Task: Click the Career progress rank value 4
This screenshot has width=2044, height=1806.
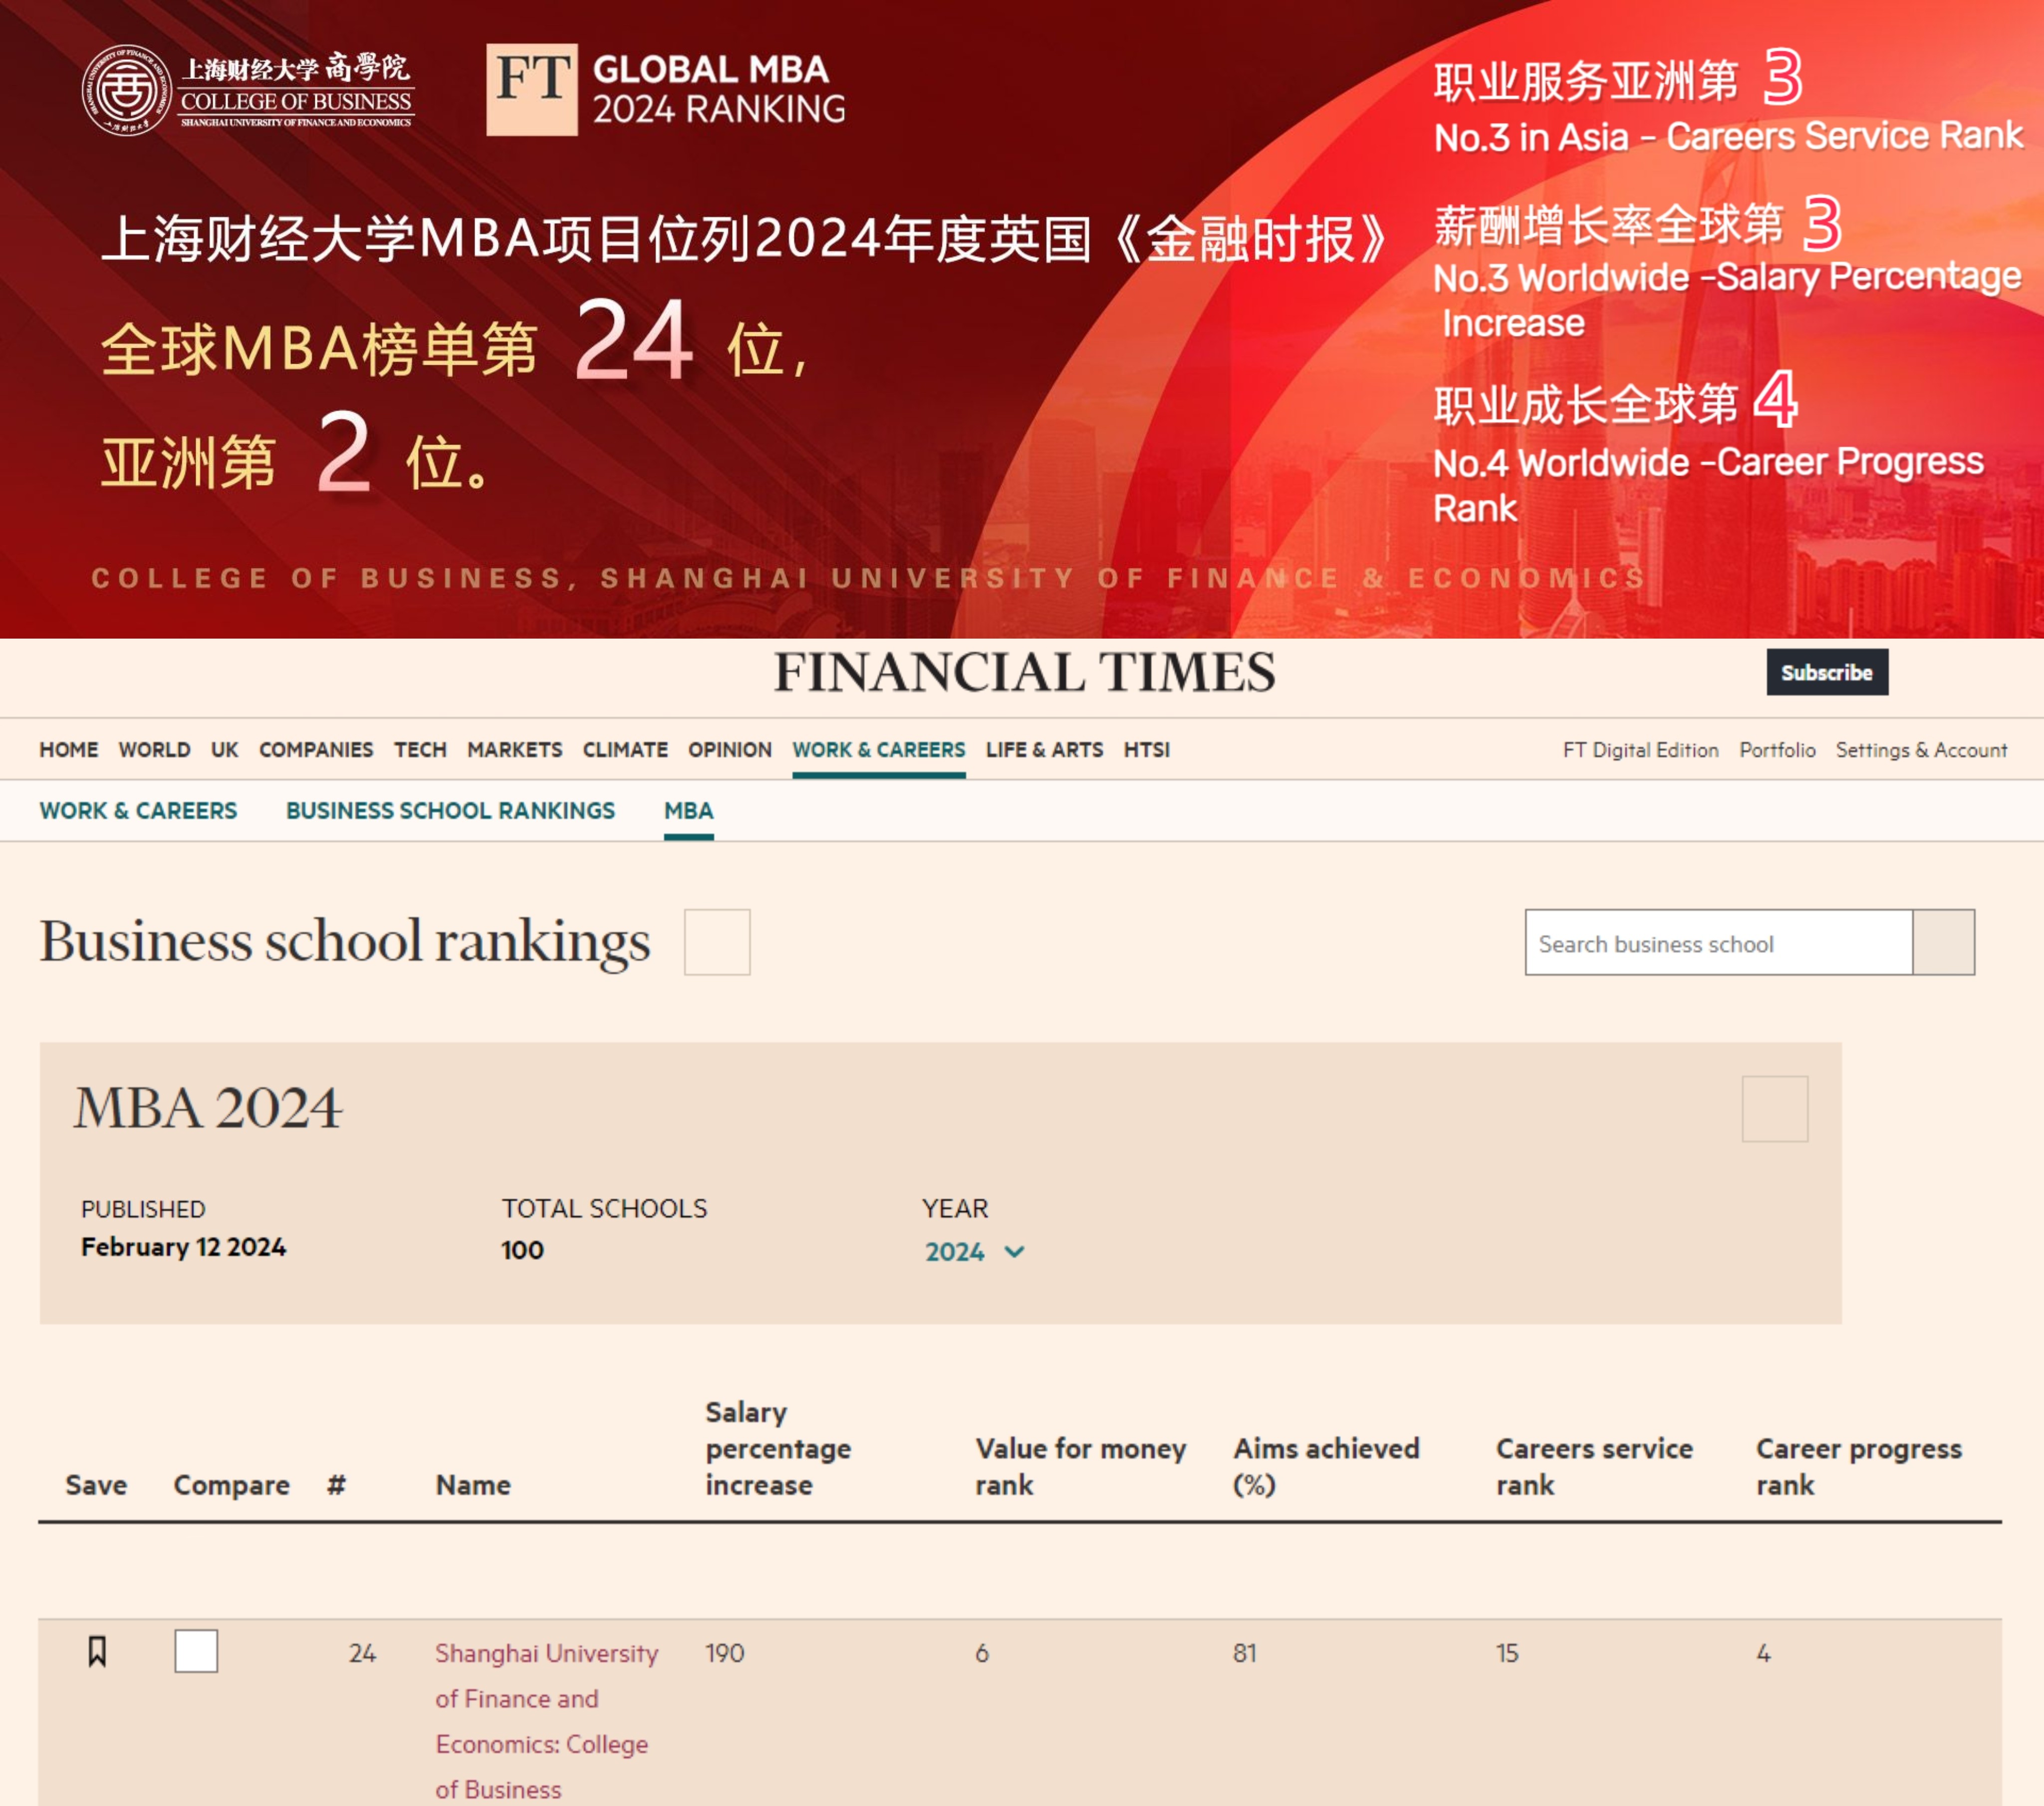Action: [1763, 1653]
